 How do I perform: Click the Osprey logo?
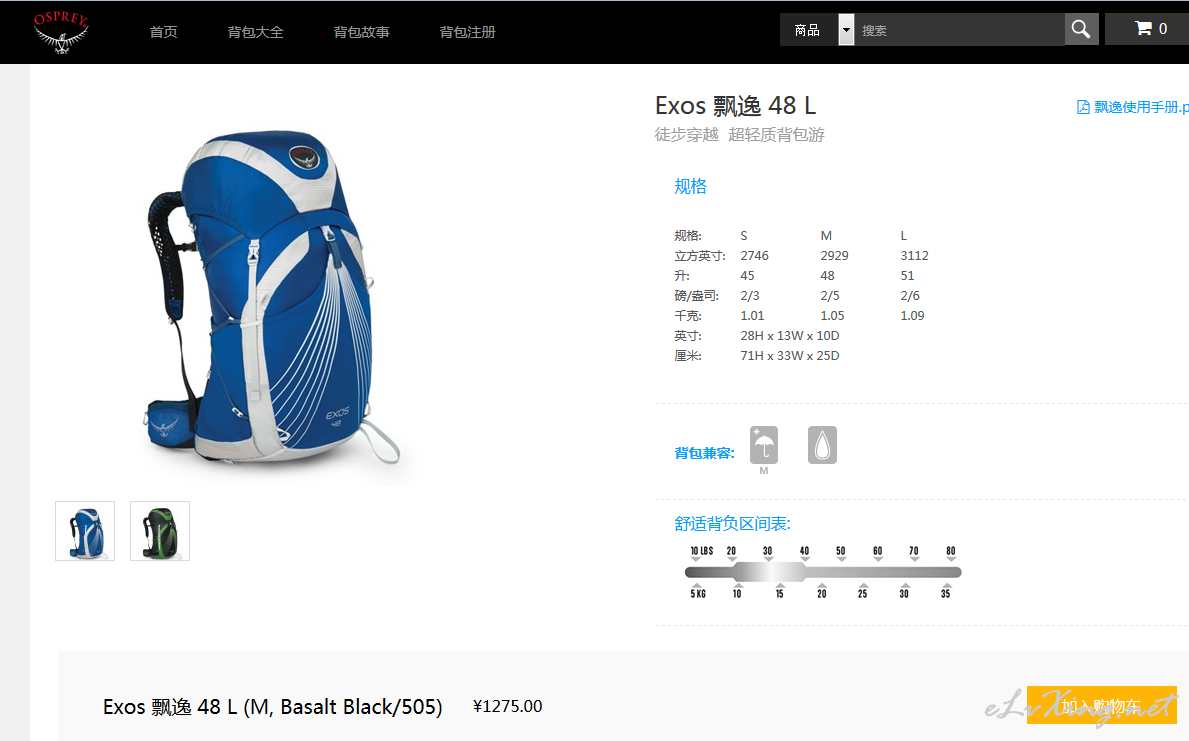61,32
